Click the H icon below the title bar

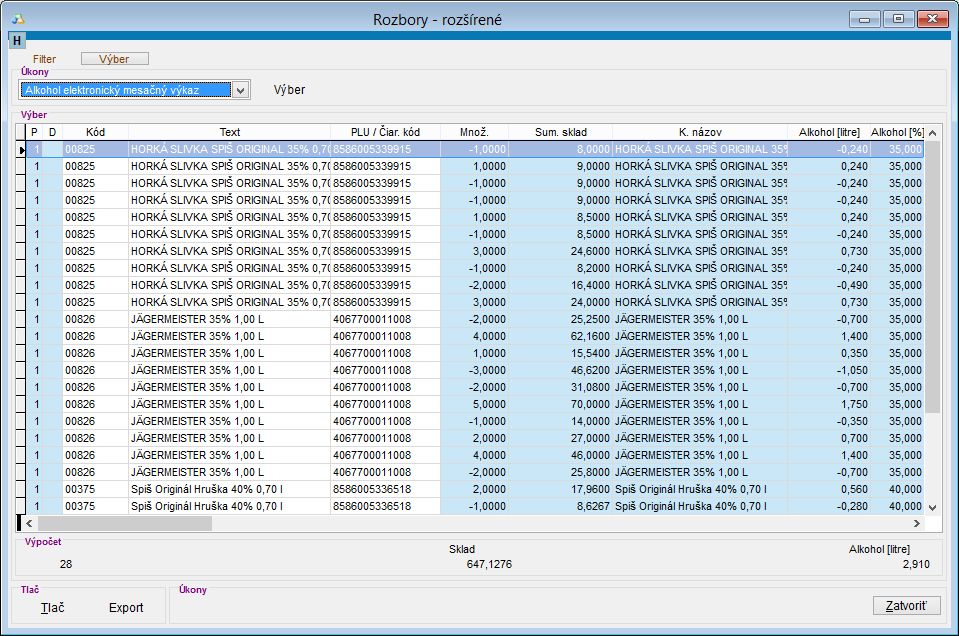(17, 40)
